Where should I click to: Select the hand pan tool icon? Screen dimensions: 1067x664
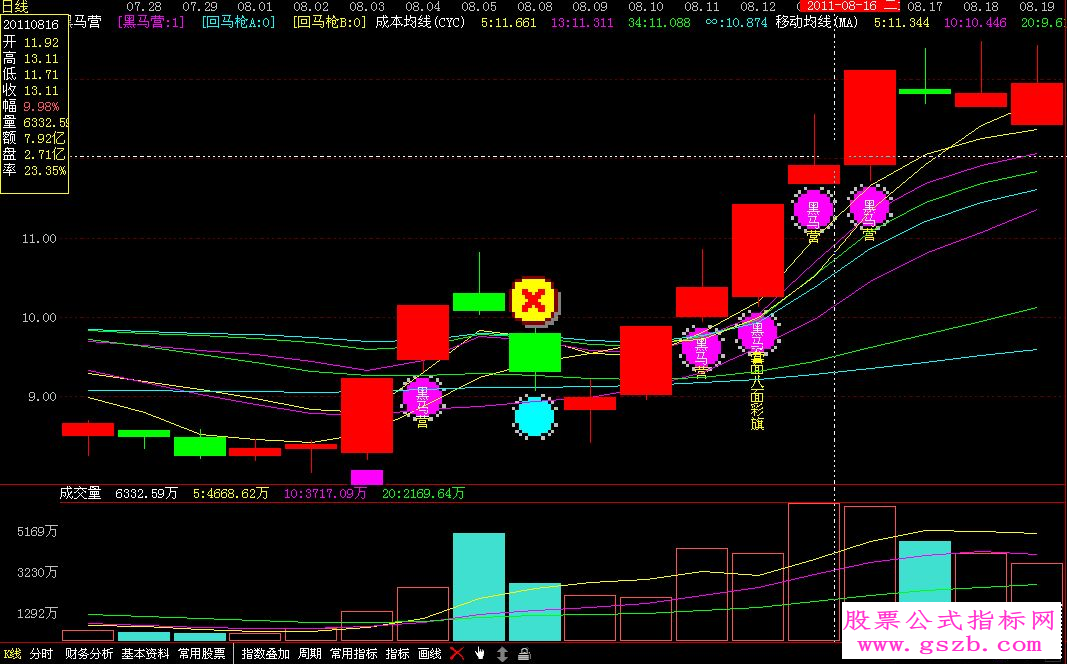click(480, 654)
